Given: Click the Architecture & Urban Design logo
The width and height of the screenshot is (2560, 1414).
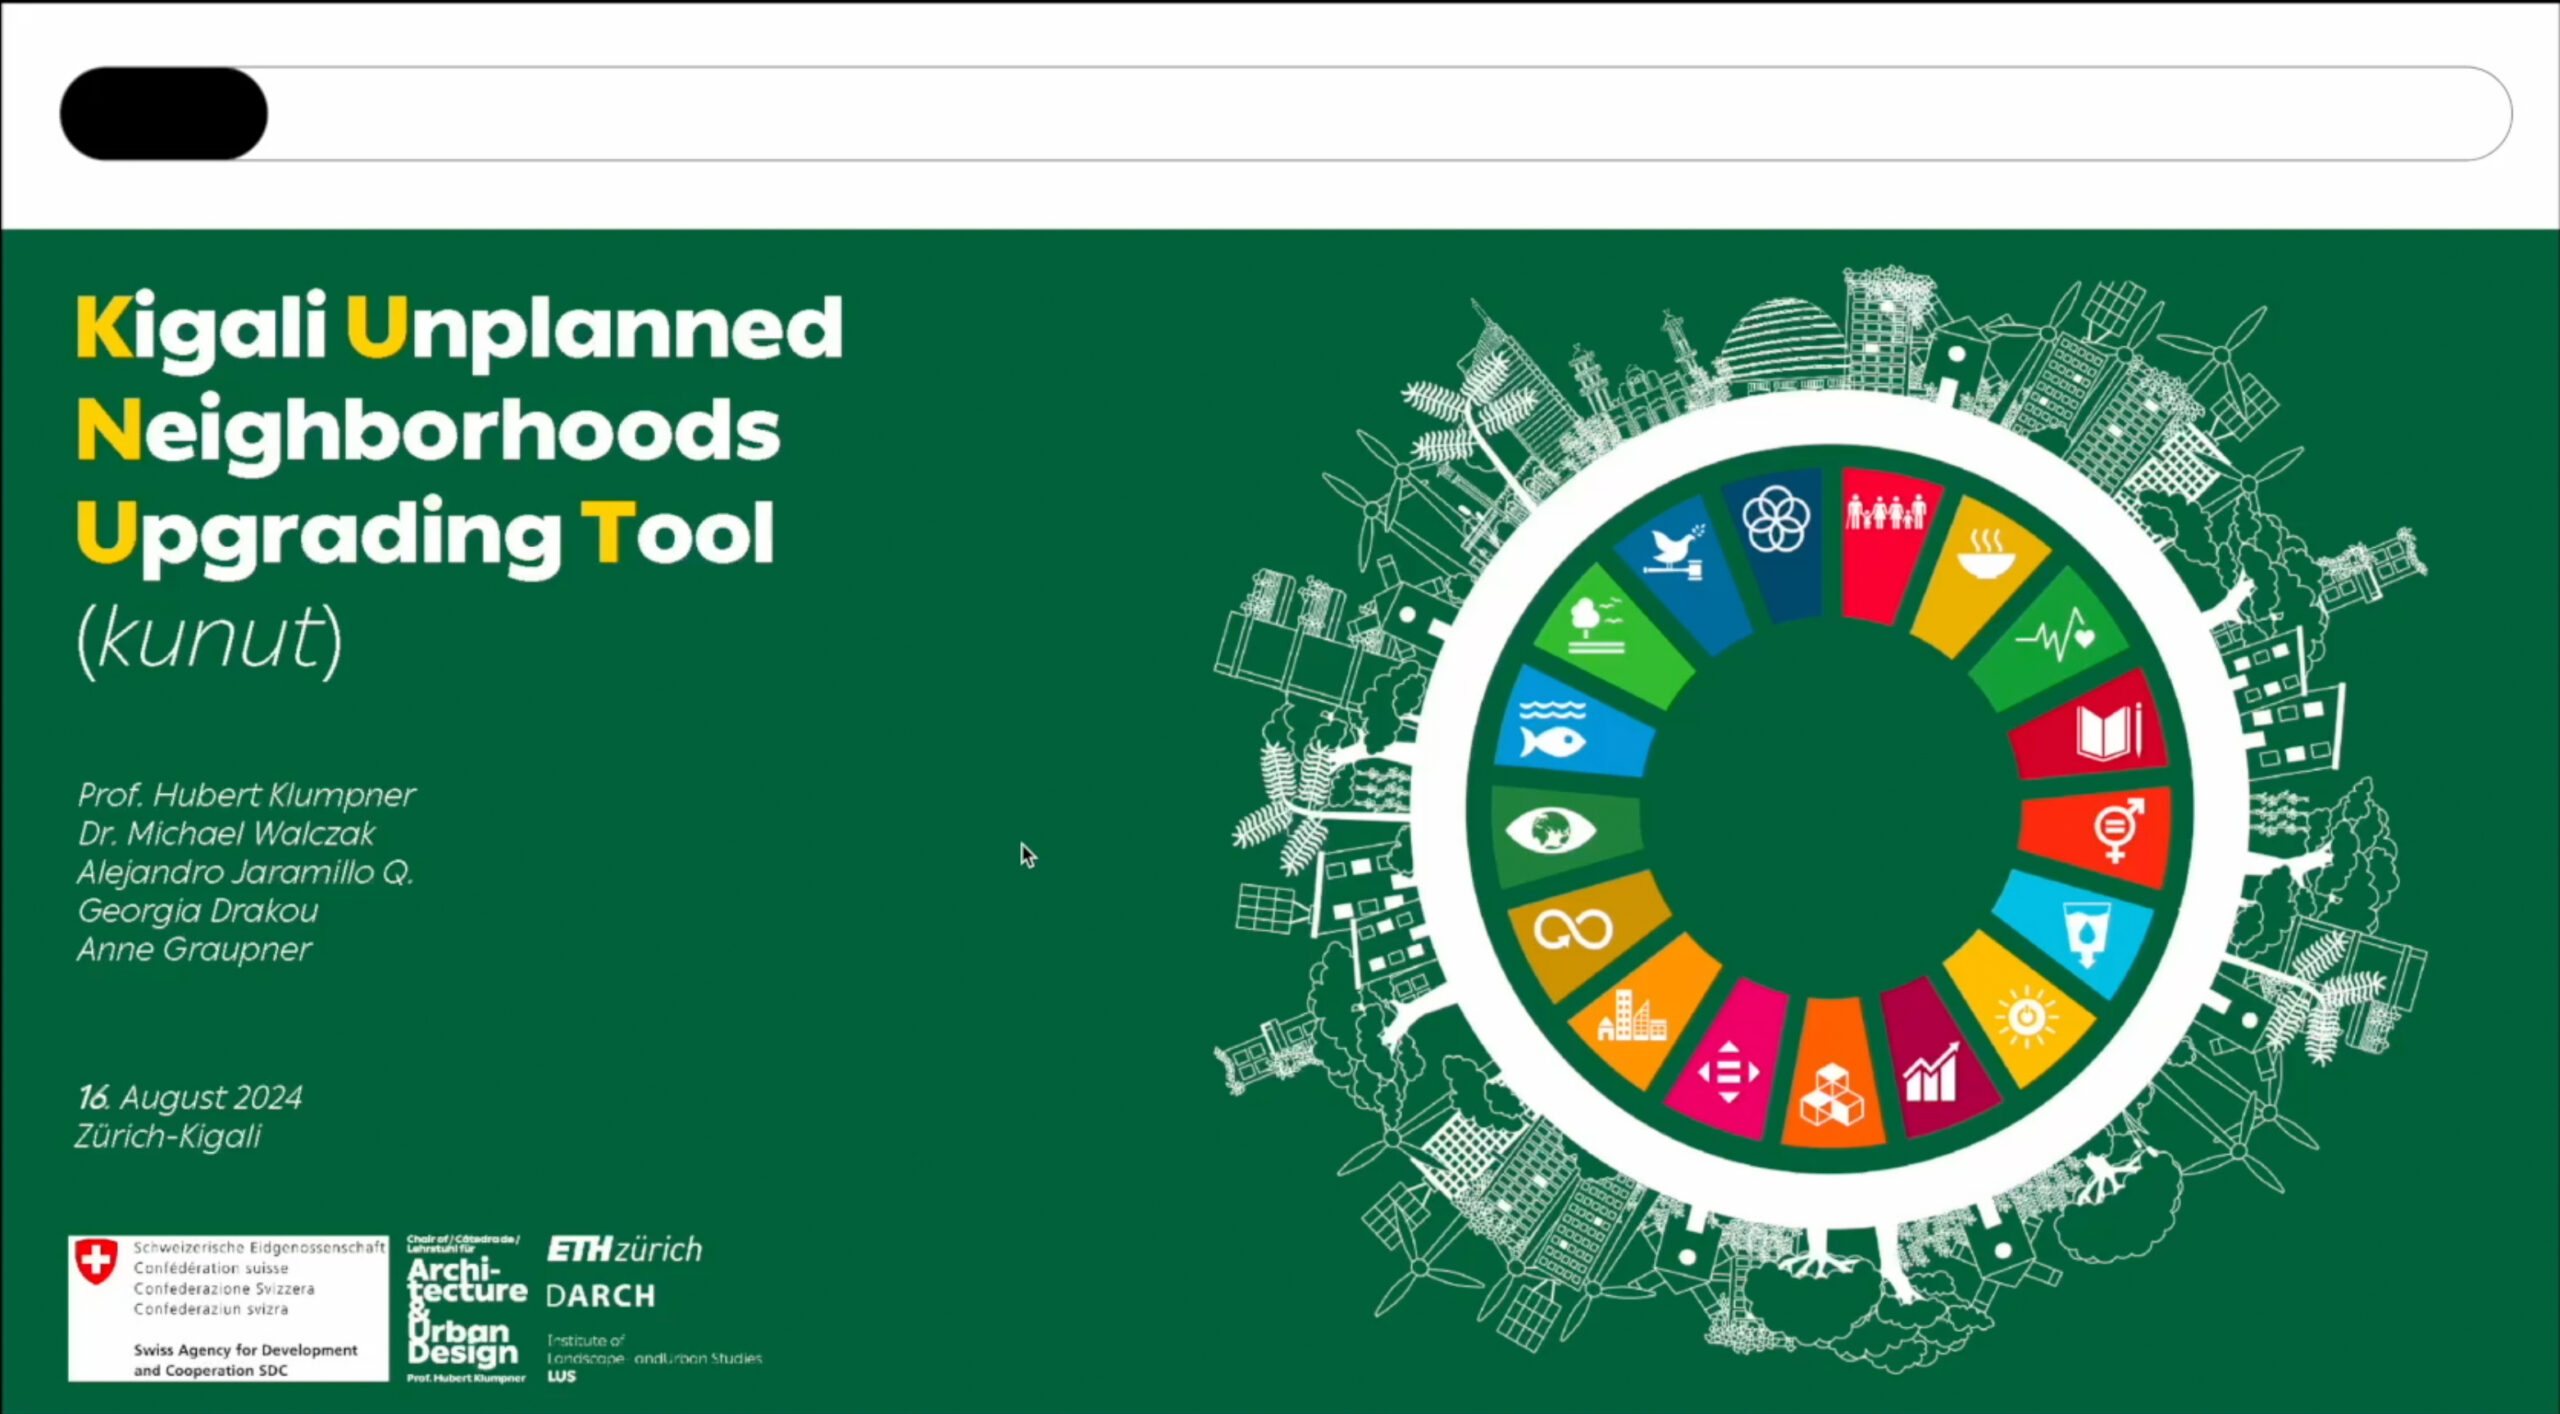Looking at the screenshot, I should coord(466,1309).
